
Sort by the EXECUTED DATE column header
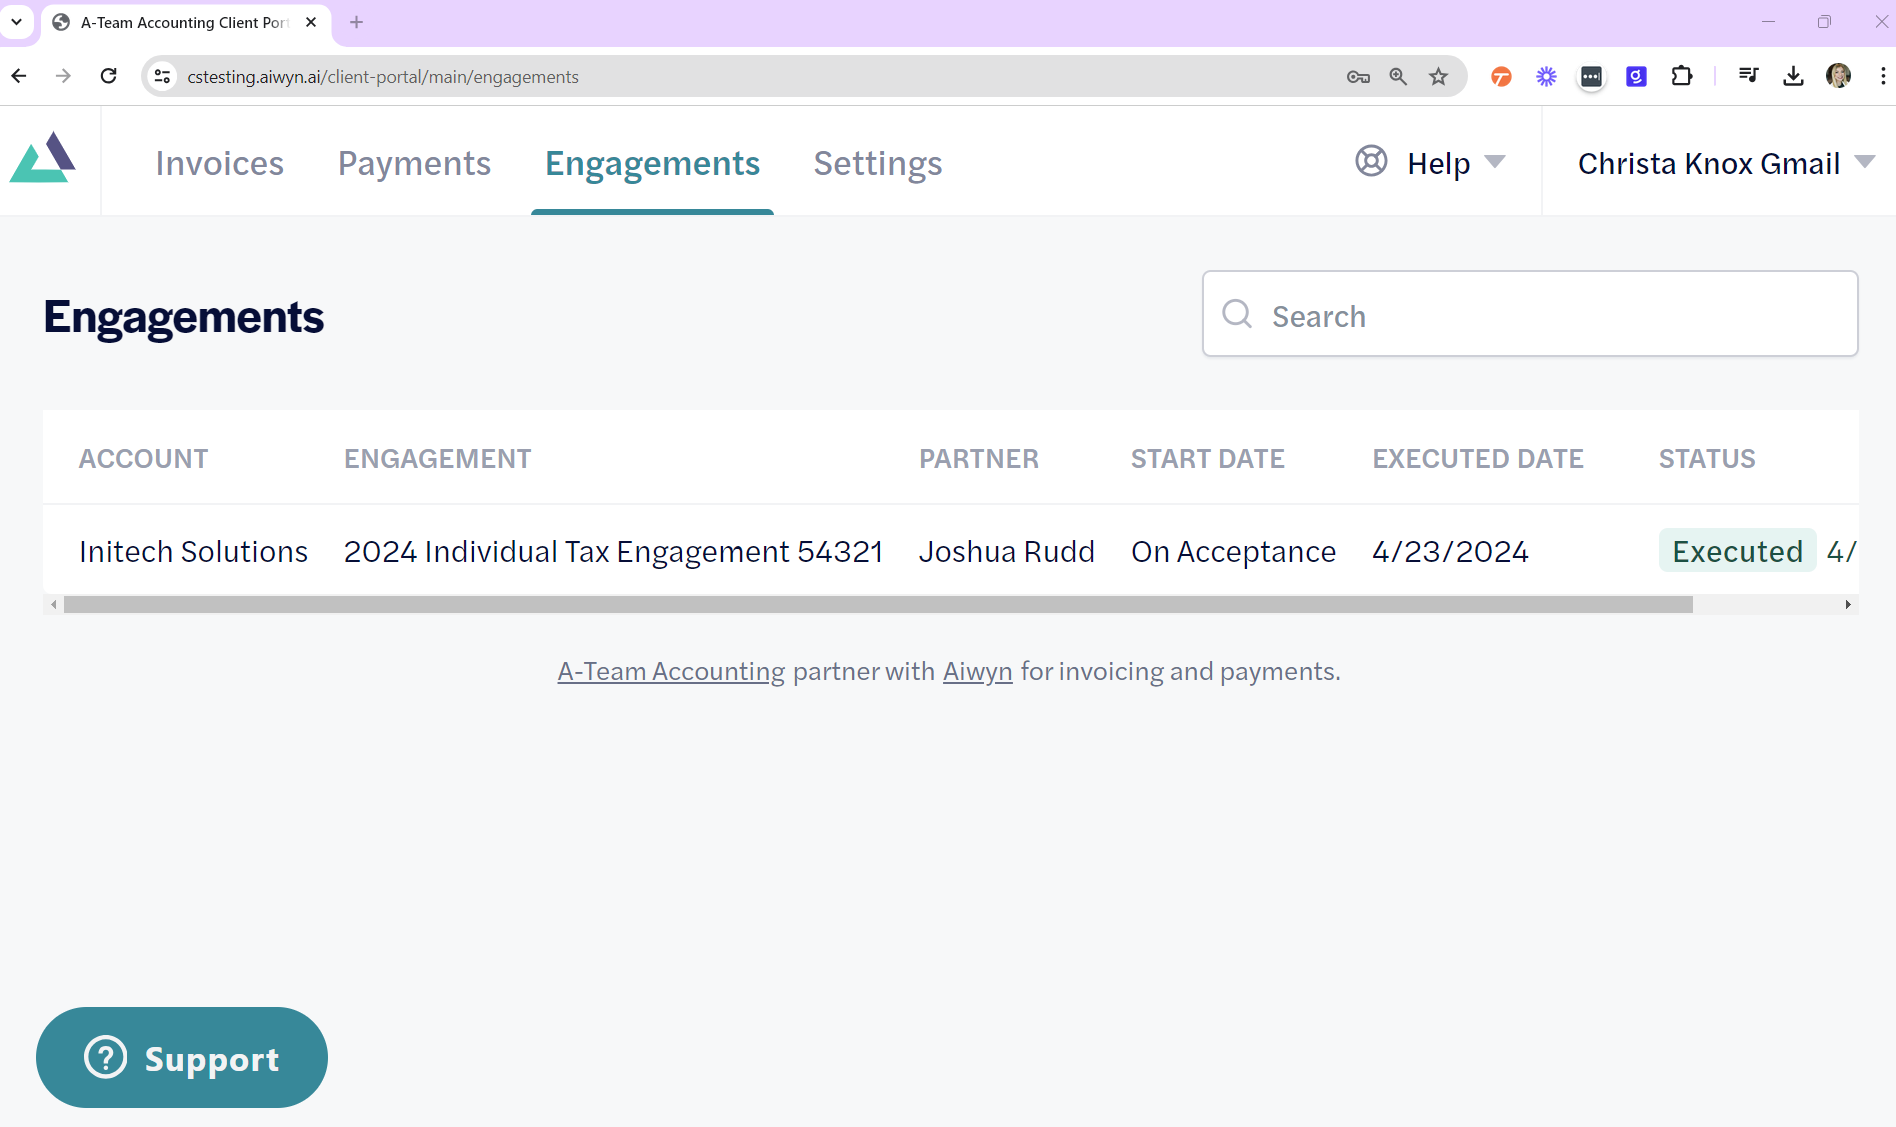point(1478,458)
